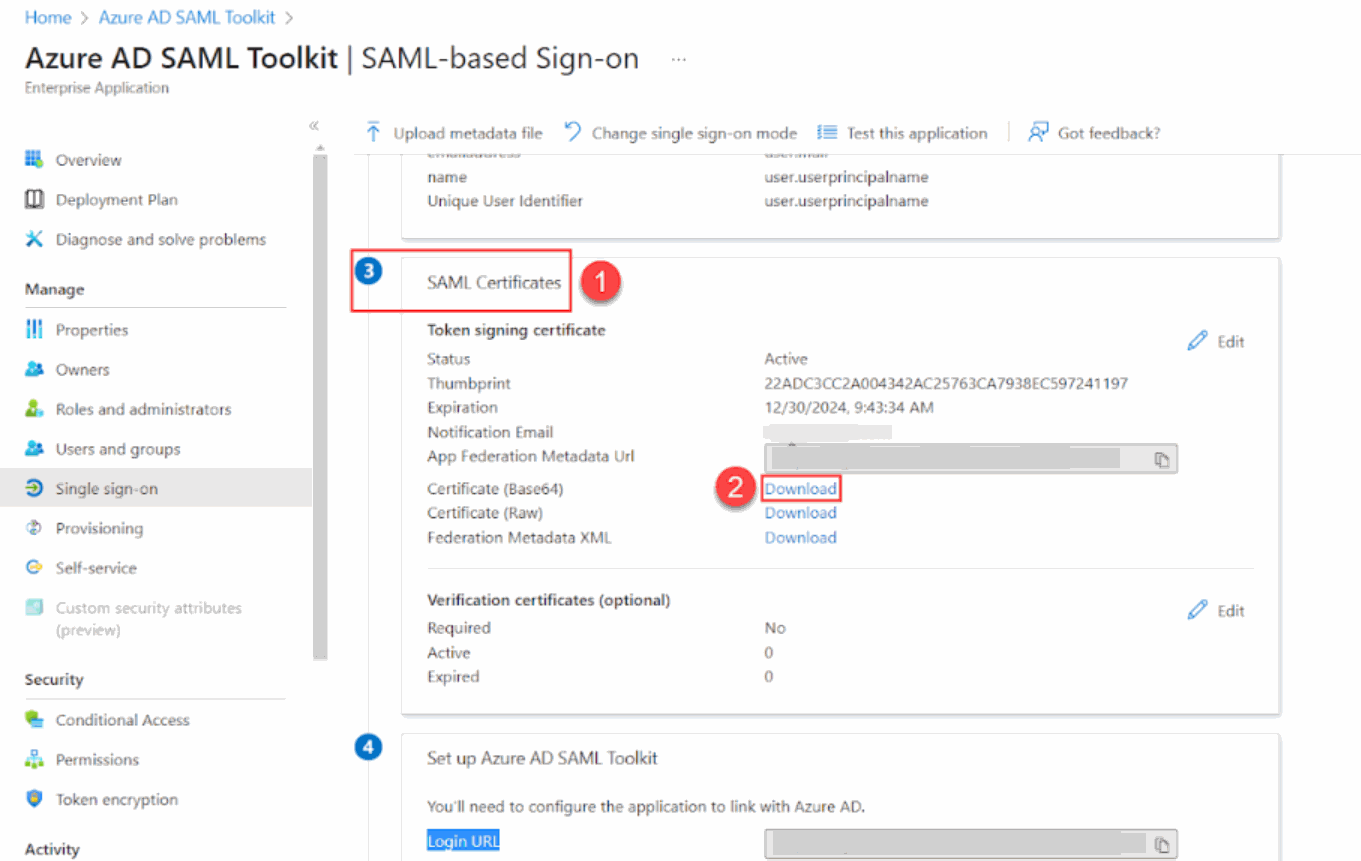This screenshot has width=1361, height=861.
Task: Copy the App Federation Metadata Url
Action: [1161, 458]
